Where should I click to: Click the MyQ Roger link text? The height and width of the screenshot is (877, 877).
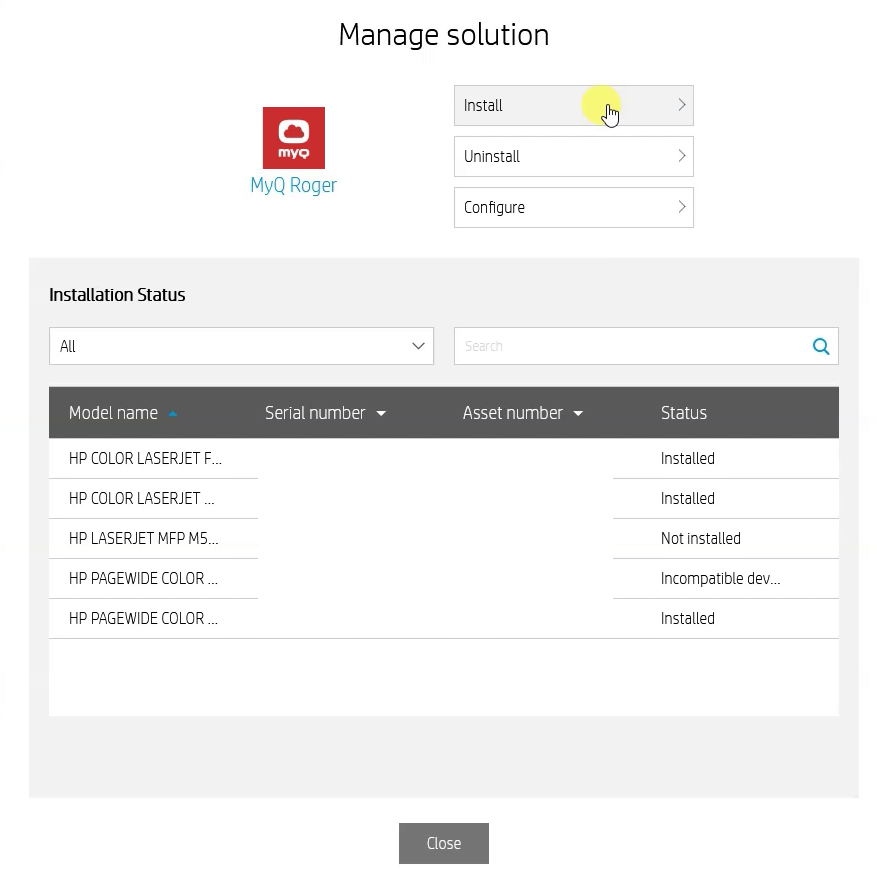[x=293, y=185]
